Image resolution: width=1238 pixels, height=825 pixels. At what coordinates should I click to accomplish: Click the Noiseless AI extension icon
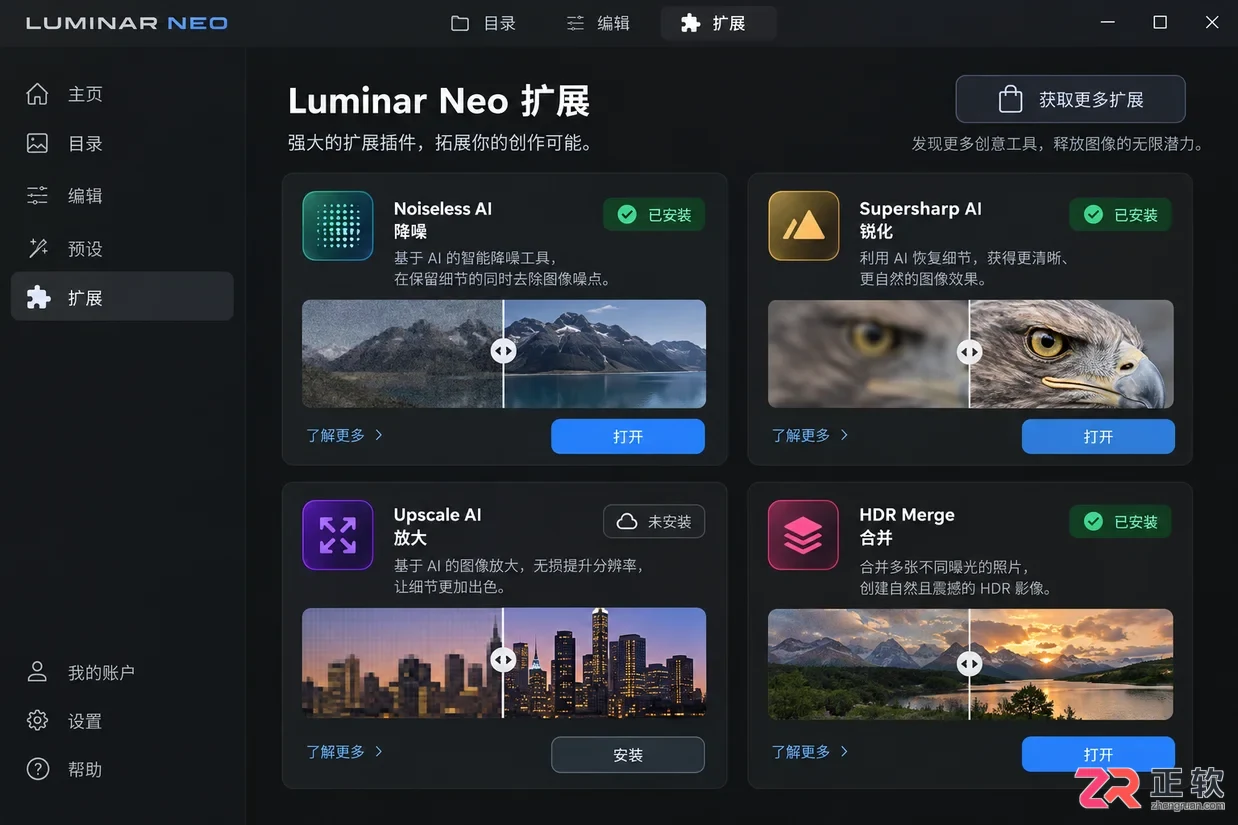click(x=338, y=226)
